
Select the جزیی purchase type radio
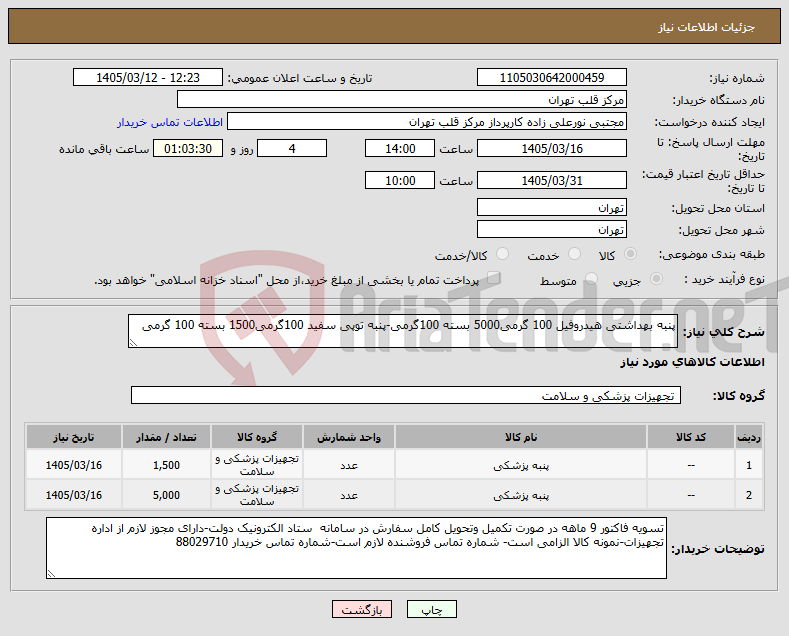pyautogui.click(x=656, y=278)
